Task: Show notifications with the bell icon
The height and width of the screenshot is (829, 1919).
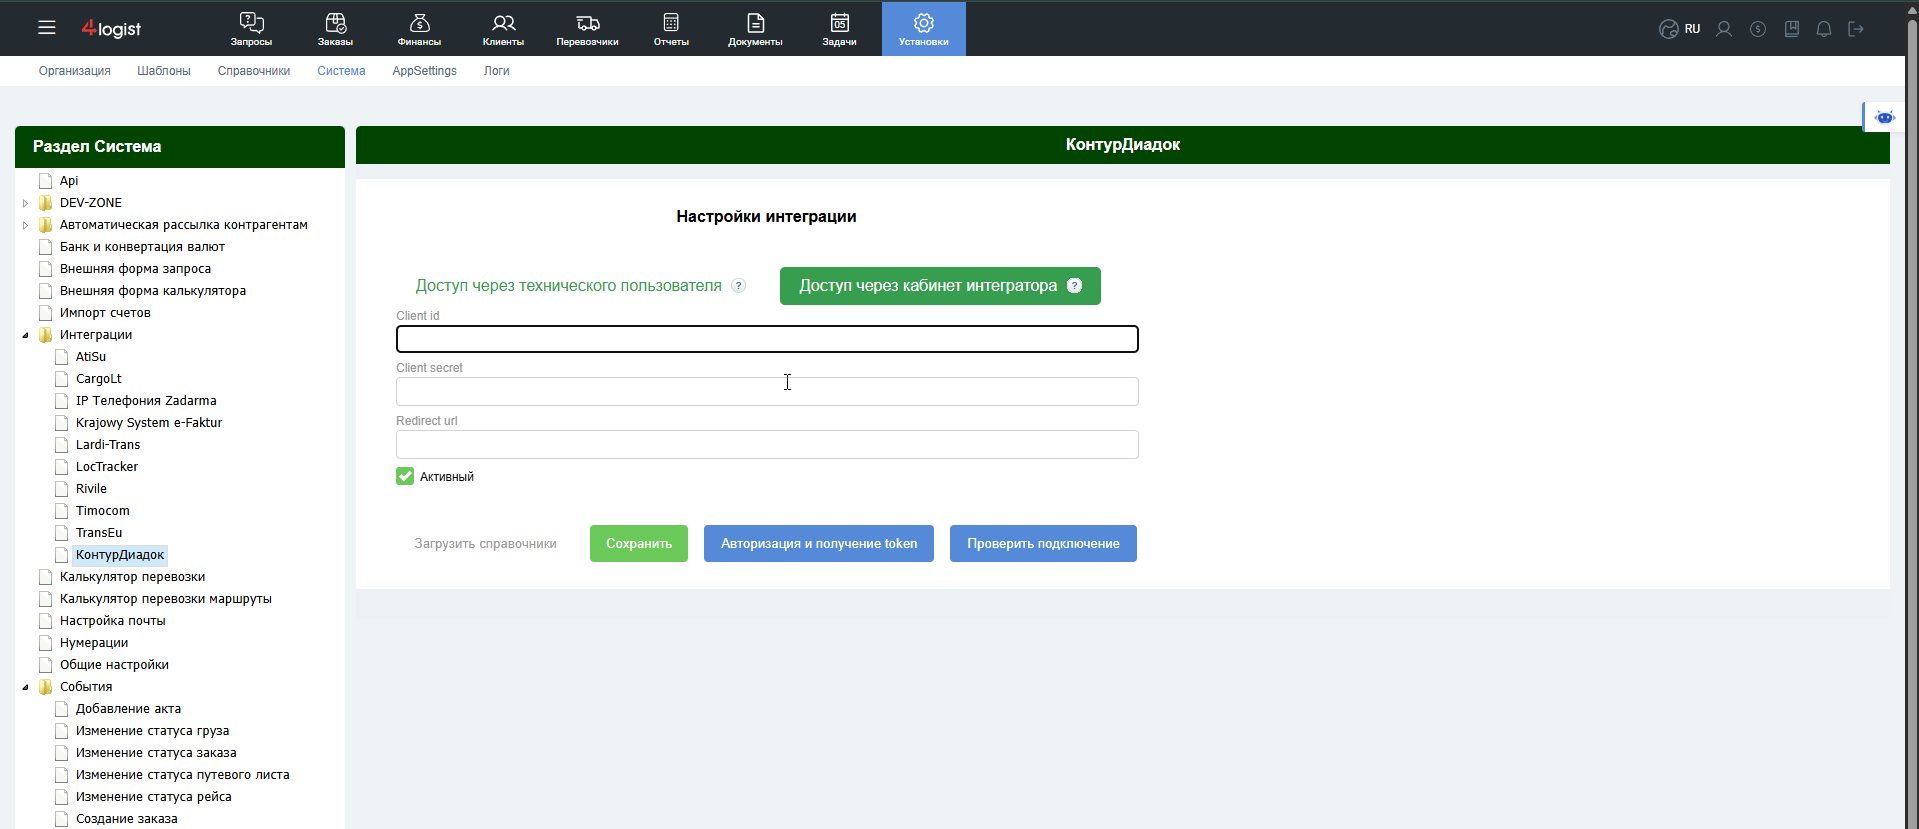Action: coord(1824,29)
